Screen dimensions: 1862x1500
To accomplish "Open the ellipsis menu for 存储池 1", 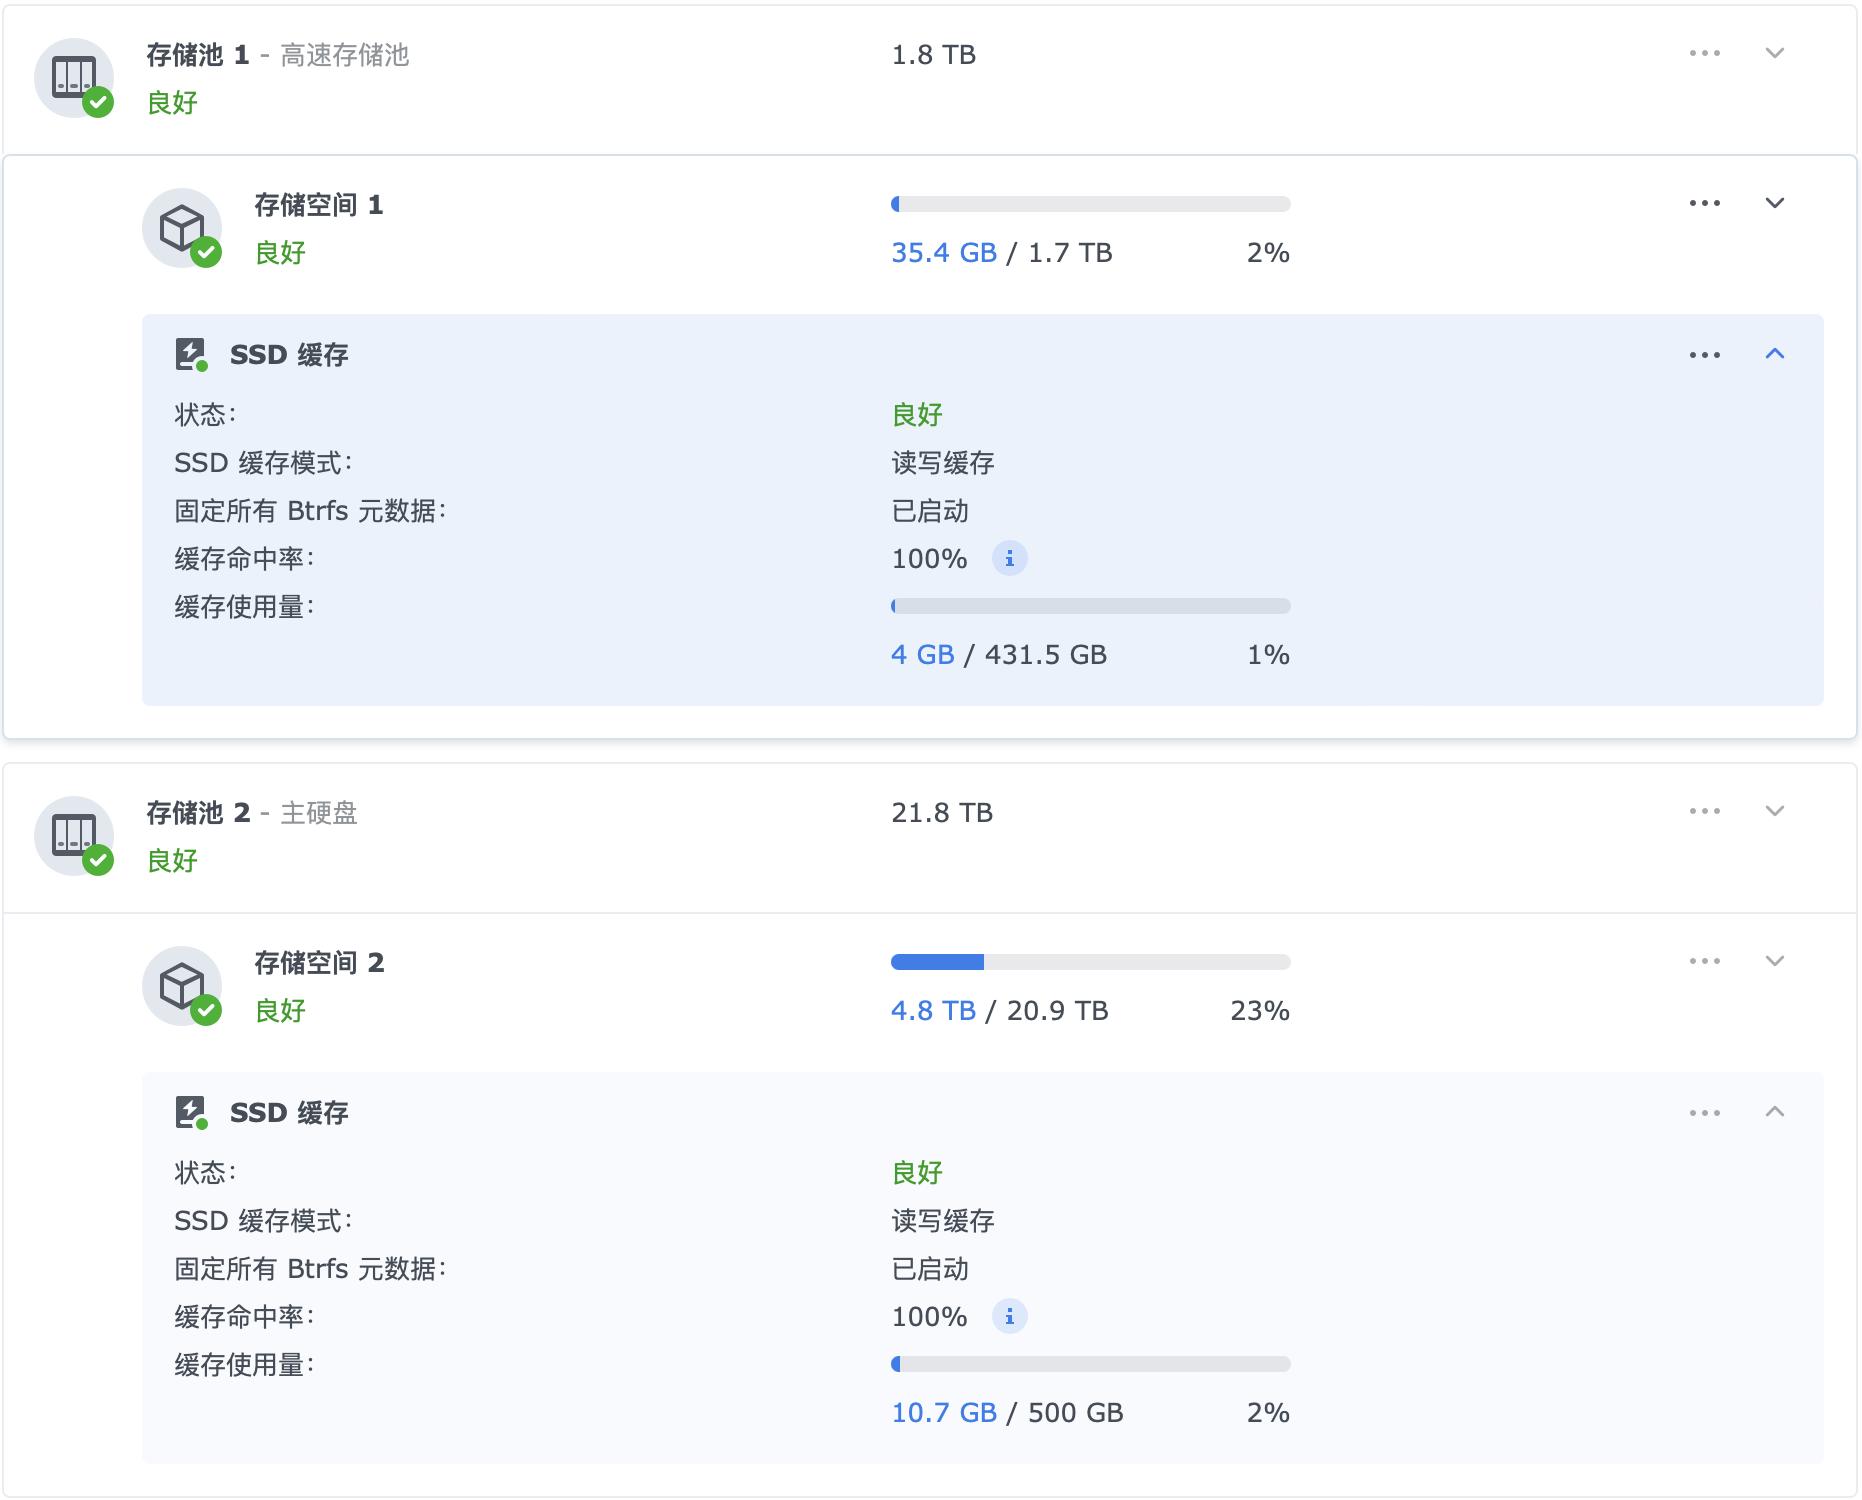I will coord(1703,55).
